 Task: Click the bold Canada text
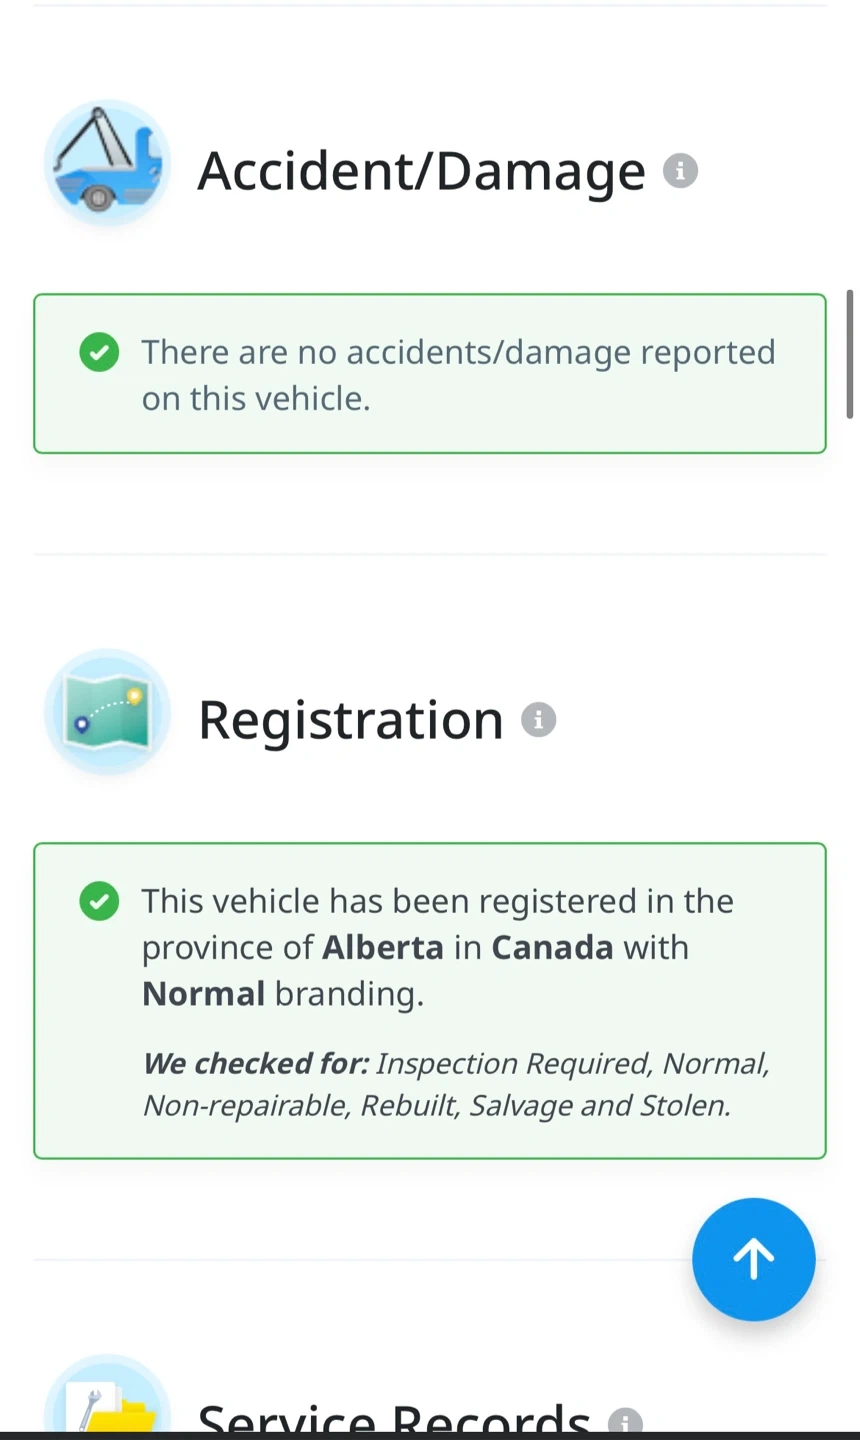coord(552,947)
